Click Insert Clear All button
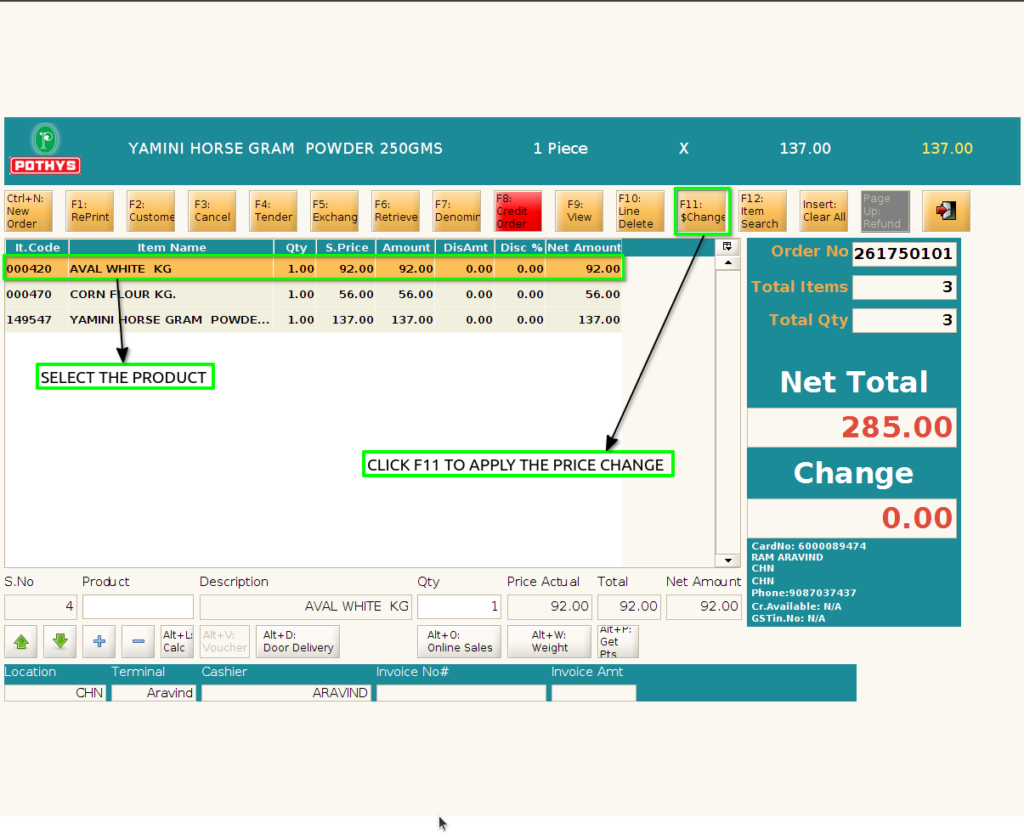 [824, 211]
